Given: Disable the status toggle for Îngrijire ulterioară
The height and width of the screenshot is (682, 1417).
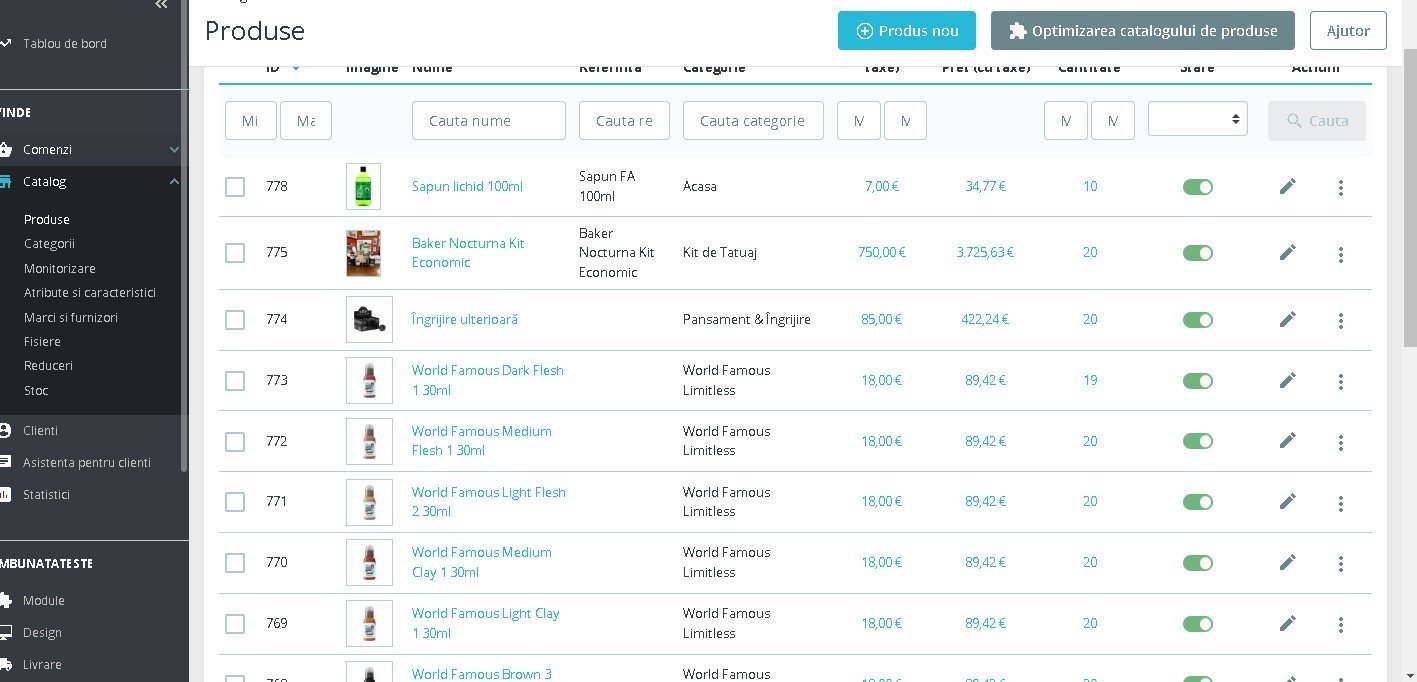Looking at the screenshot, I should coord(1197,320).
